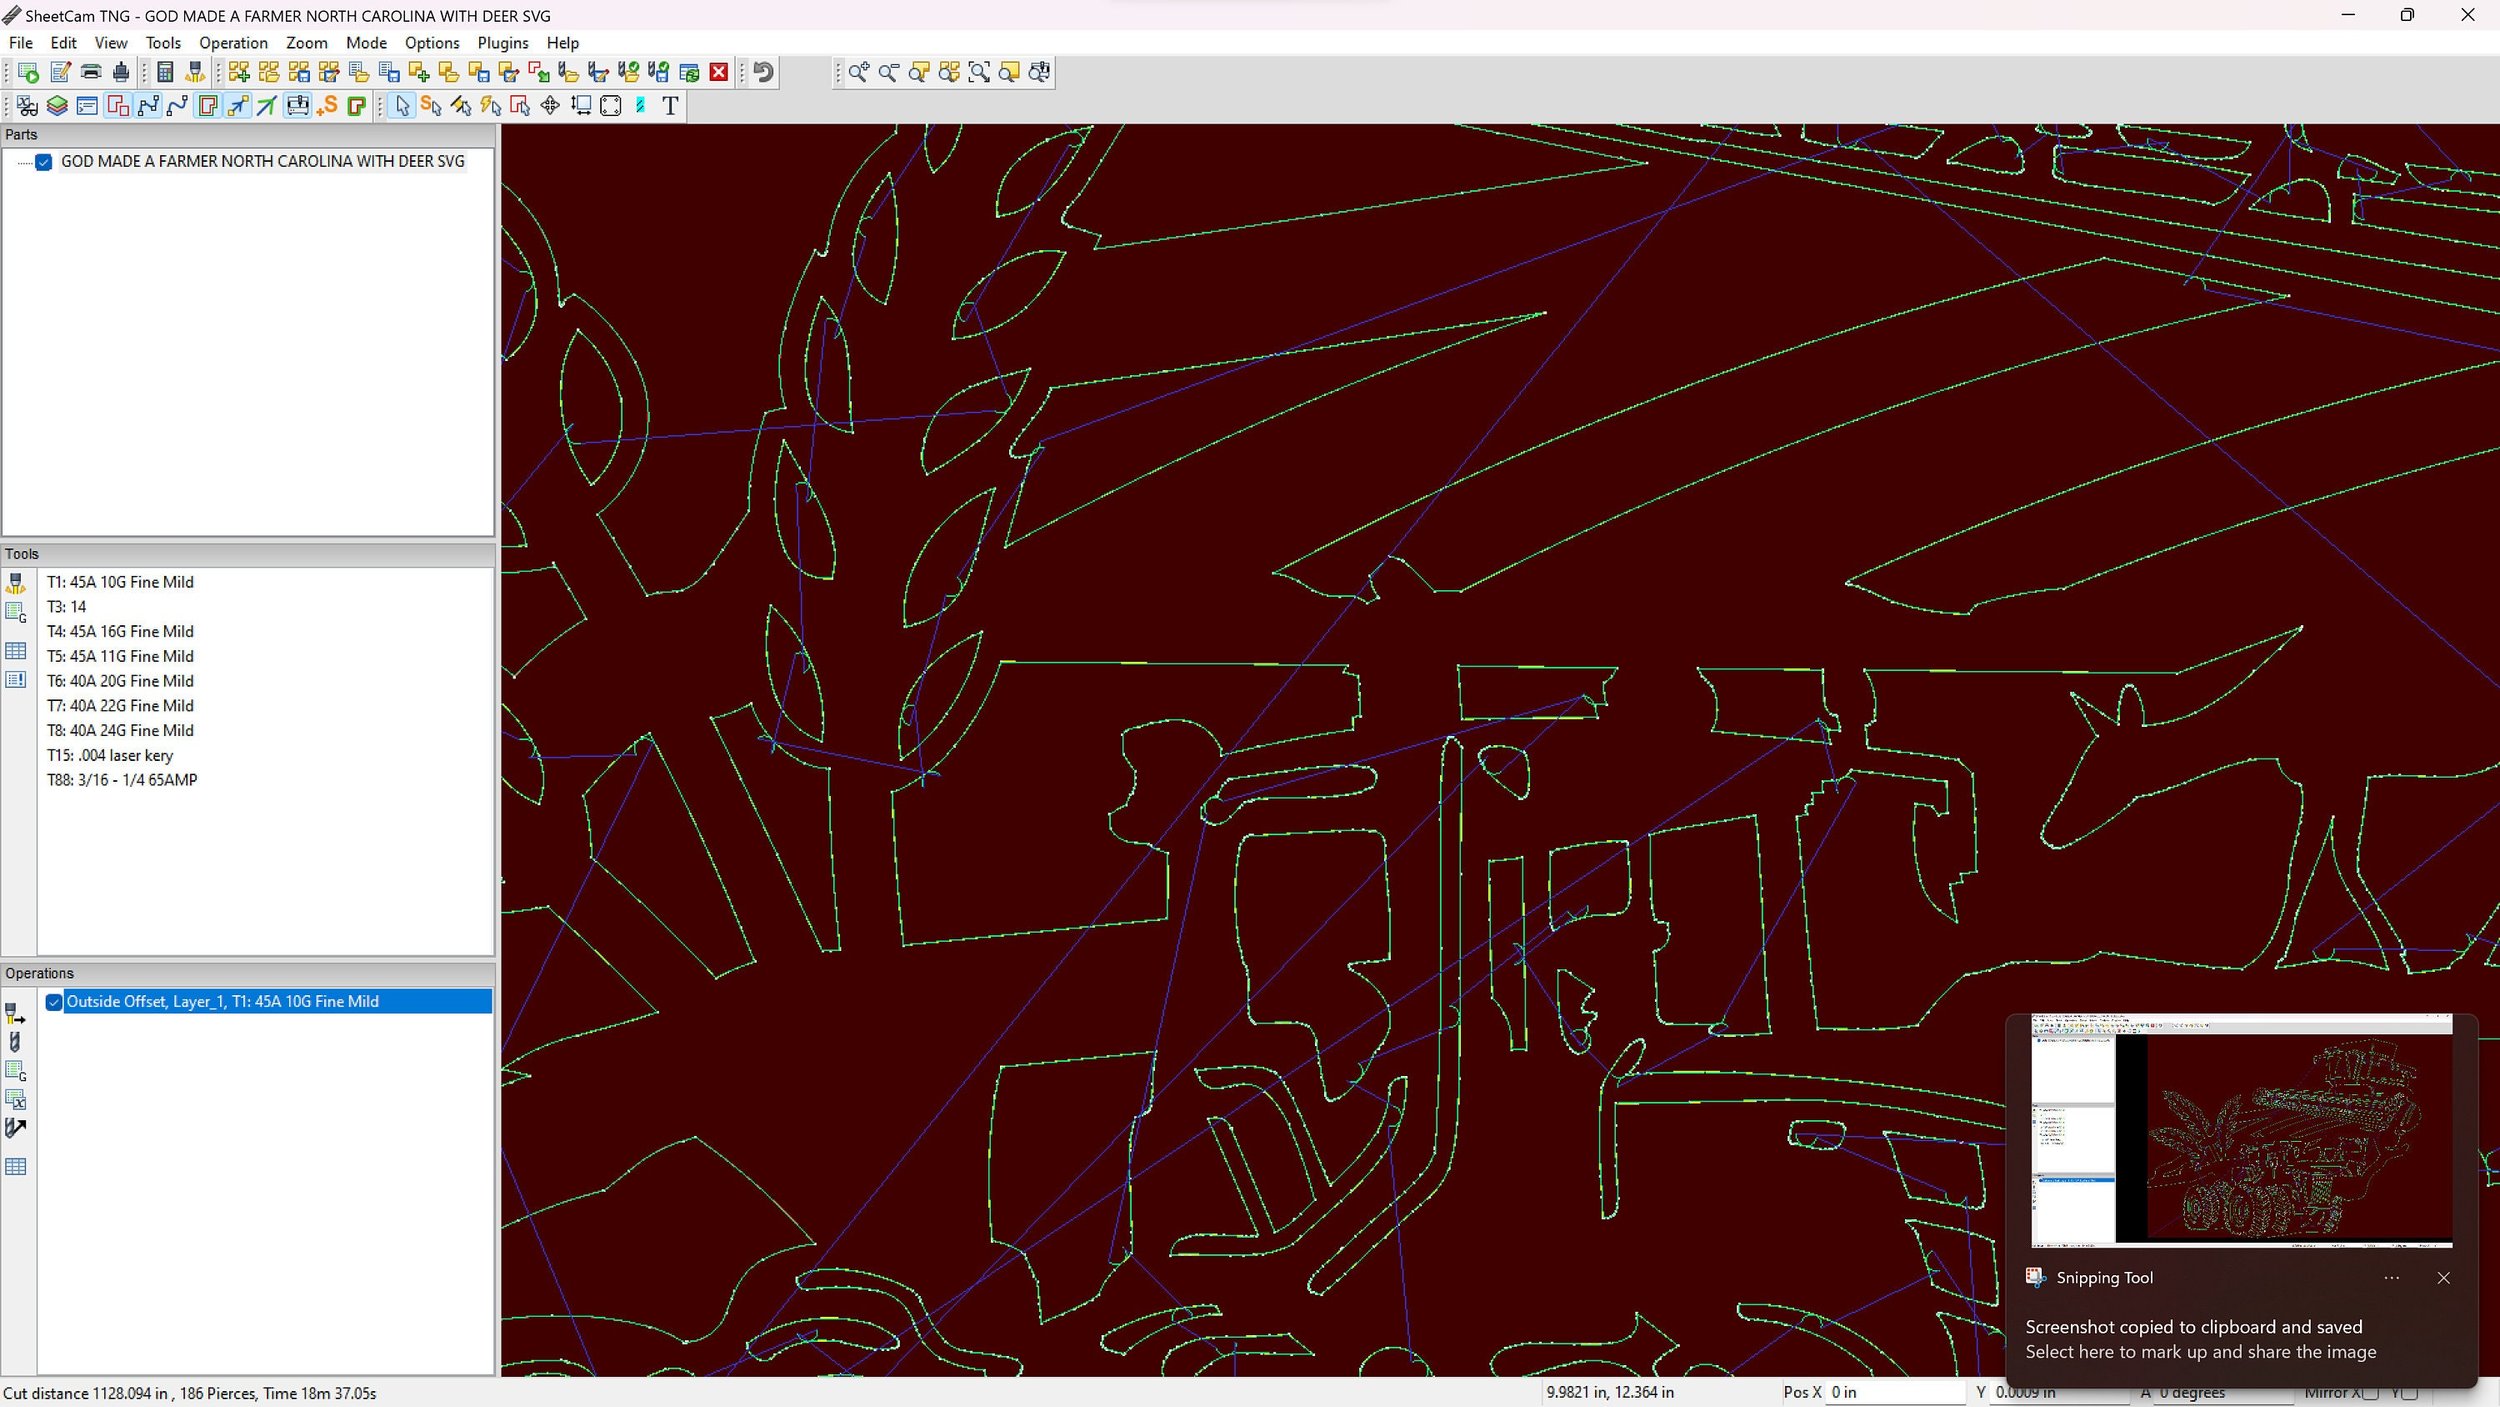Click the cyan slash tool icon
2500x1407 pixels.
640,106
